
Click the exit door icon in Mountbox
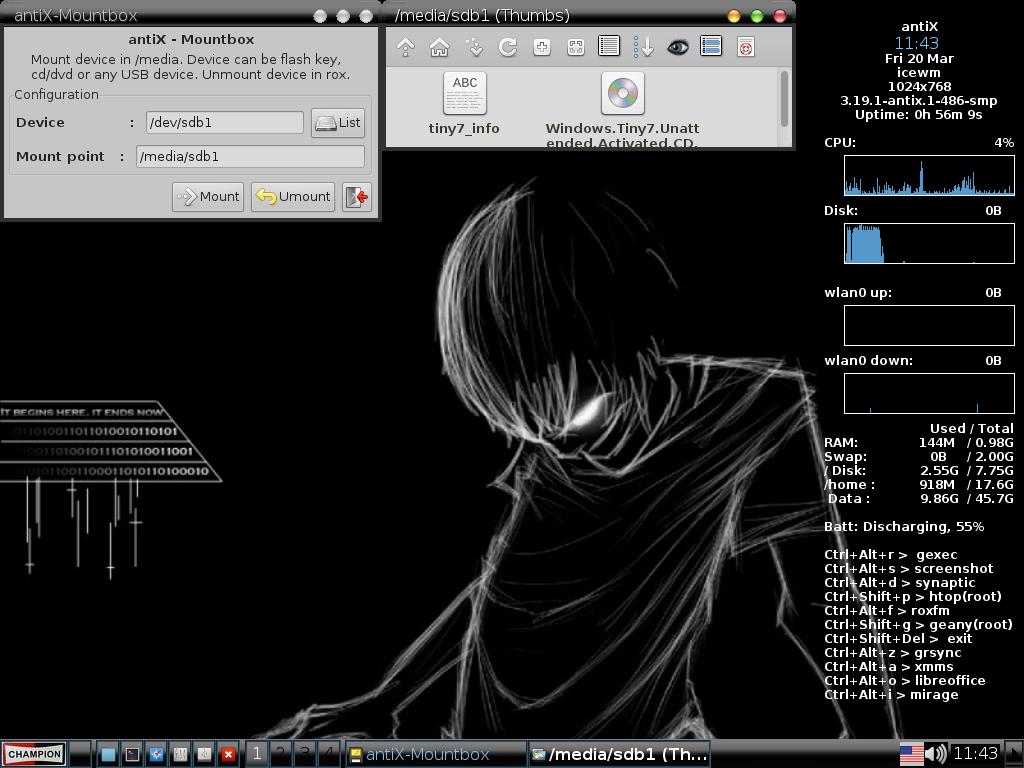click(357, 196)
